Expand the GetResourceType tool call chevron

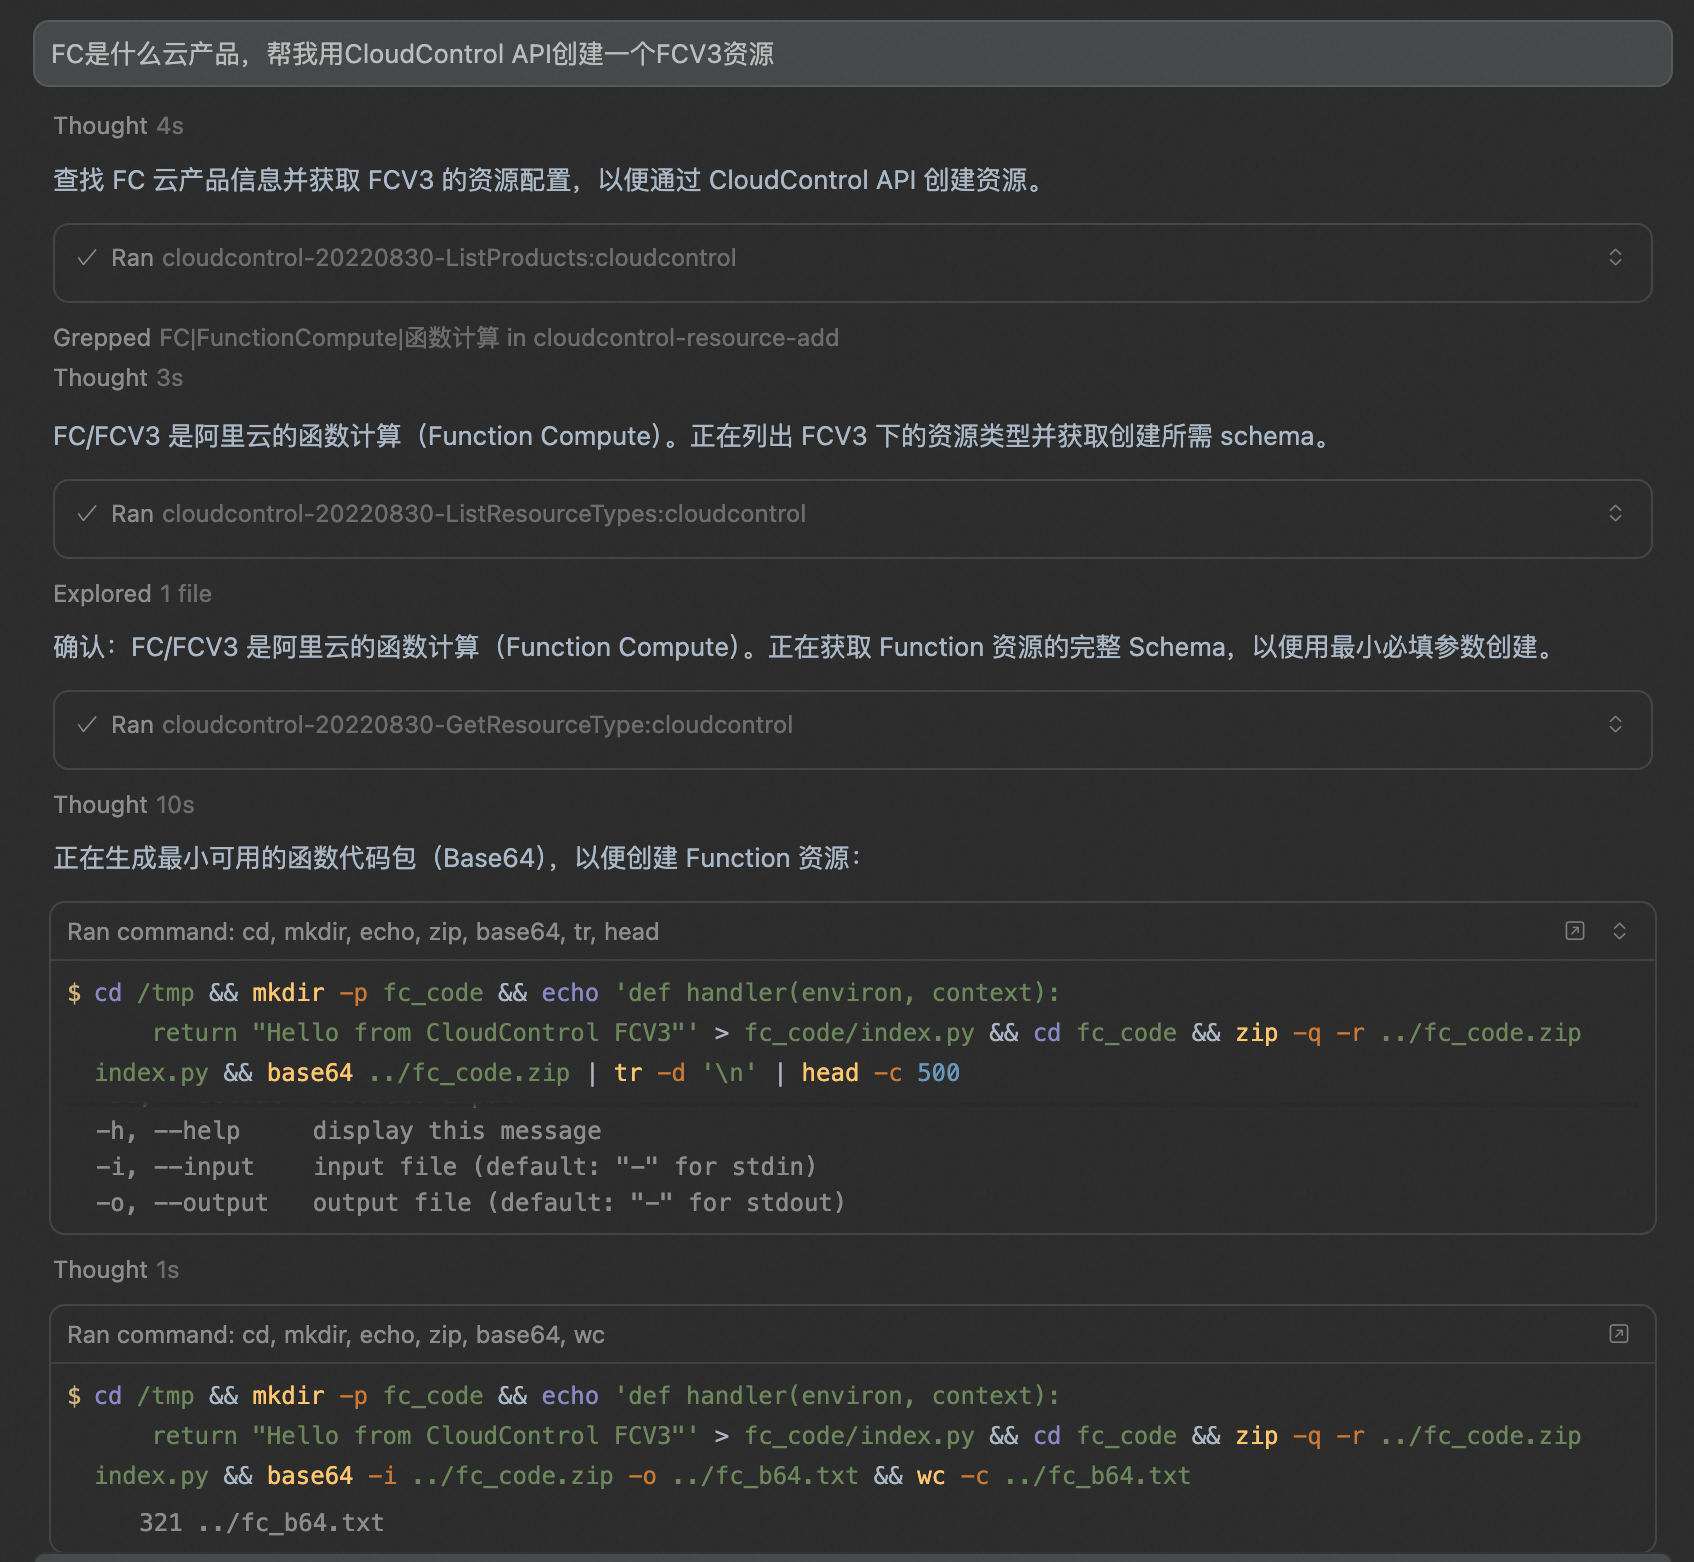1615,725
